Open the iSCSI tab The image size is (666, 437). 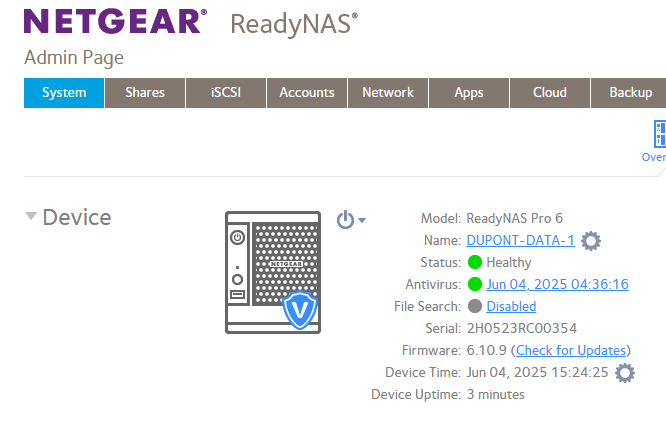click(226, 93)
